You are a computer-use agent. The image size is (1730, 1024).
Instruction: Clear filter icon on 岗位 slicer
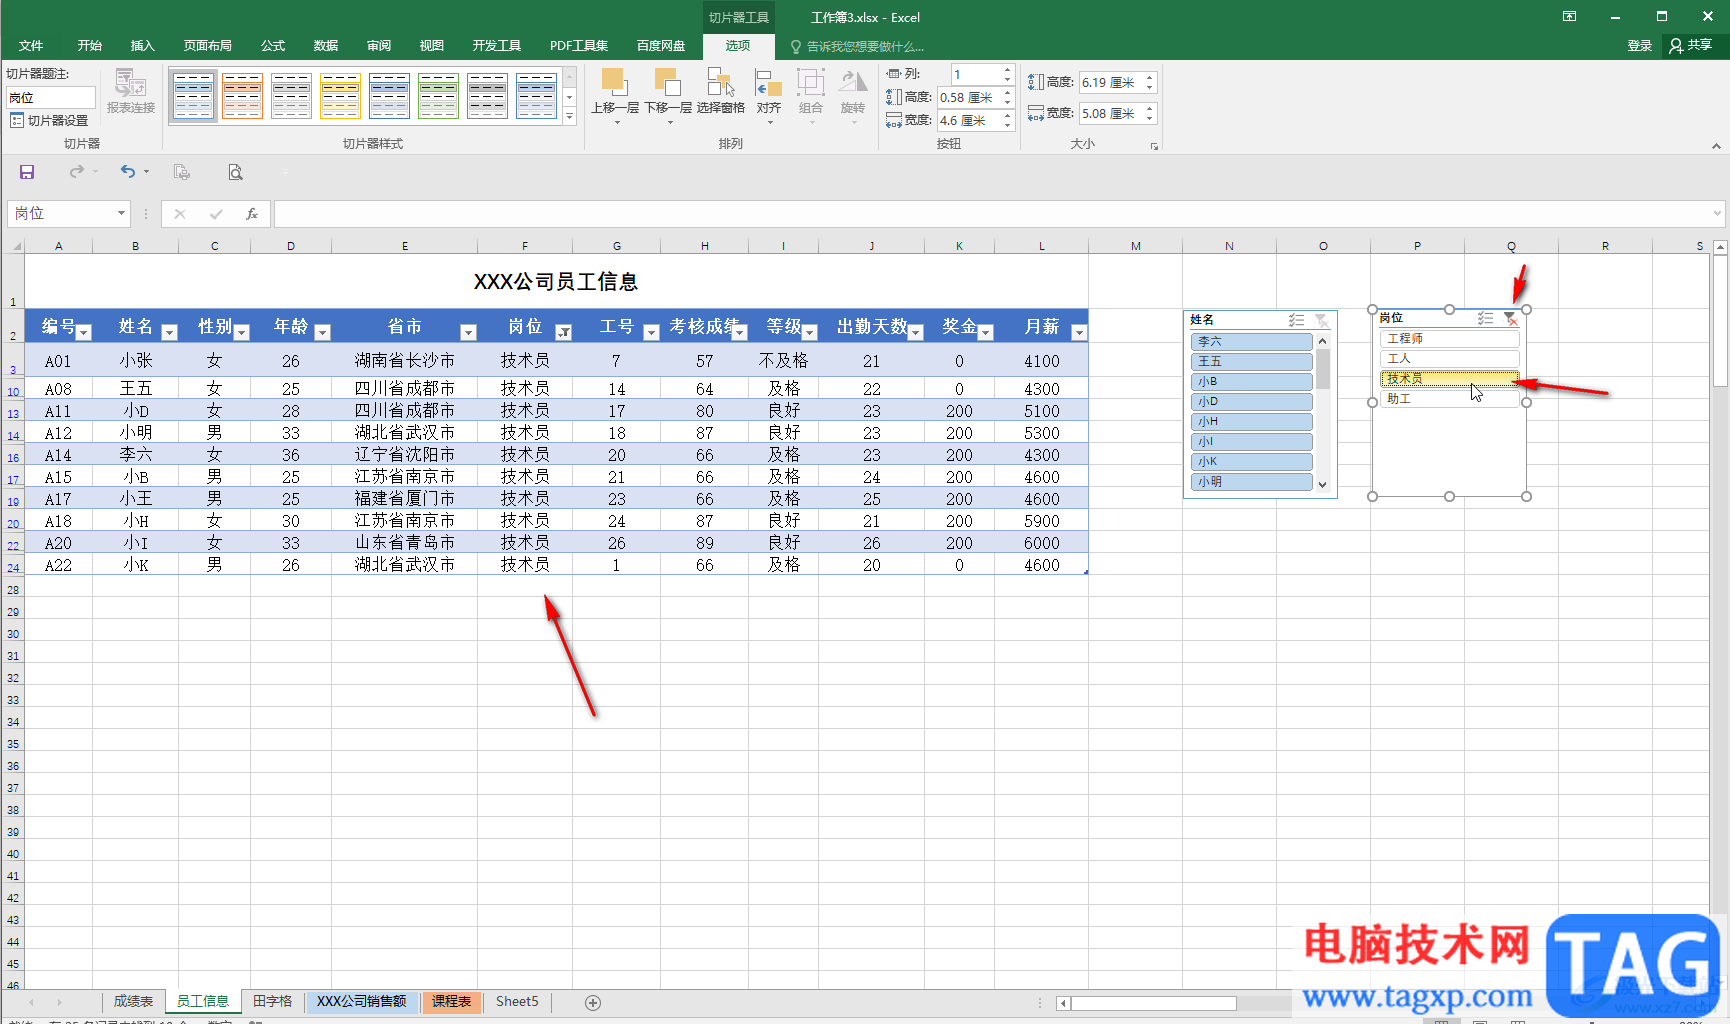1510,319
